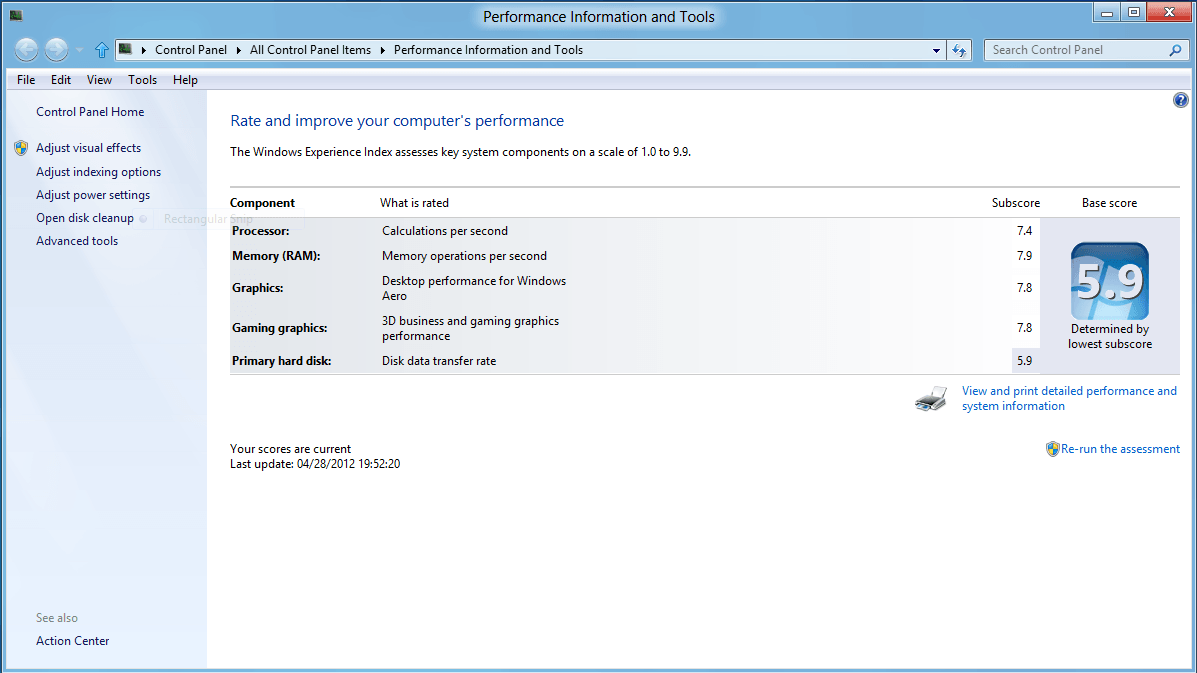The image size is (1197, 673).
Task: Click the 5.9 disk subscore value
Action: click(1024, 361)
